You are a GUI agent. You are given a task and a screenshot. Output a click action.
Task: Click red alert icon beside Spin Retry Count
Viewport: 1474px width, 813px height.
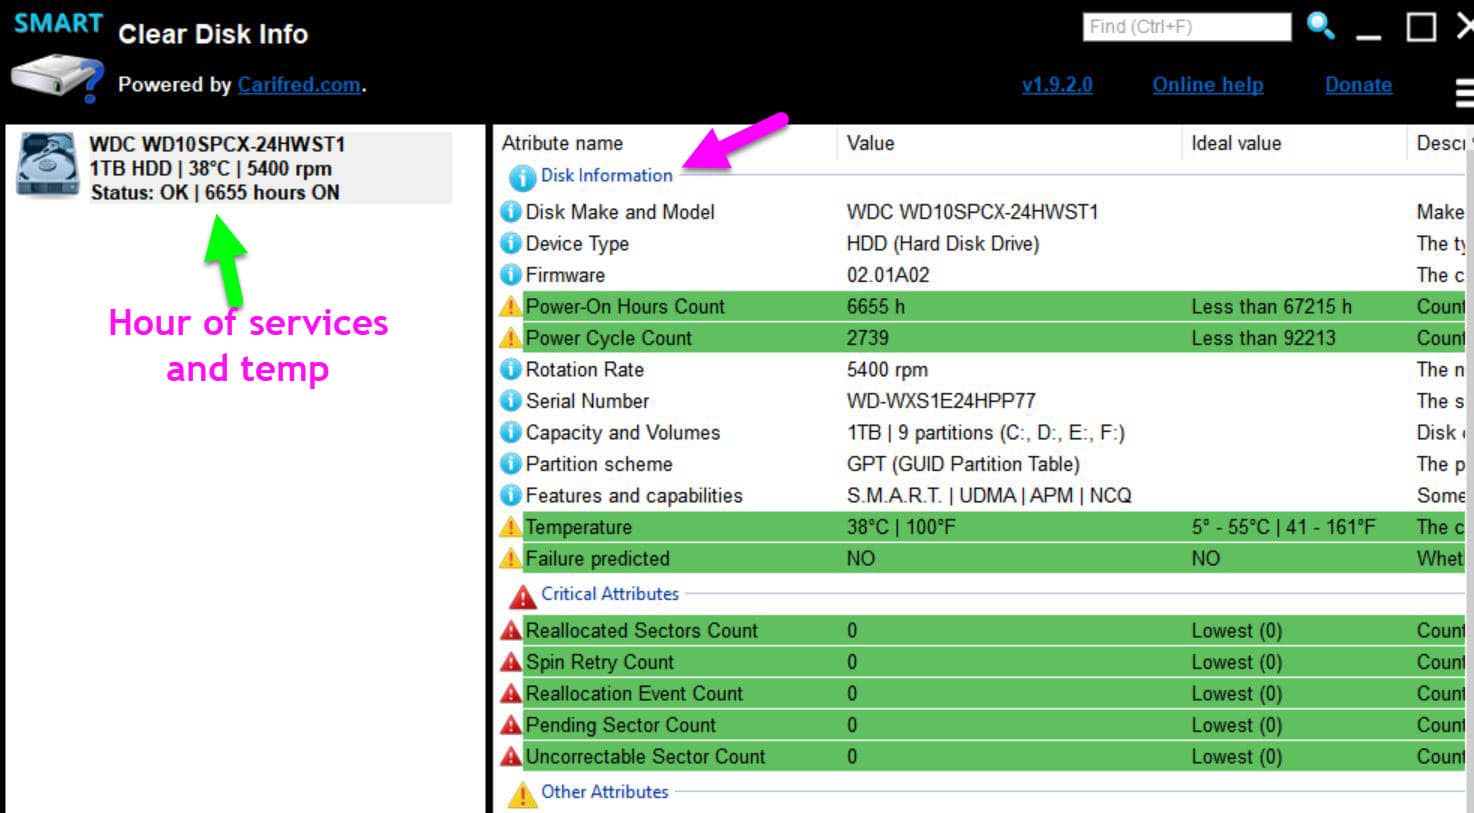(511, 662)
